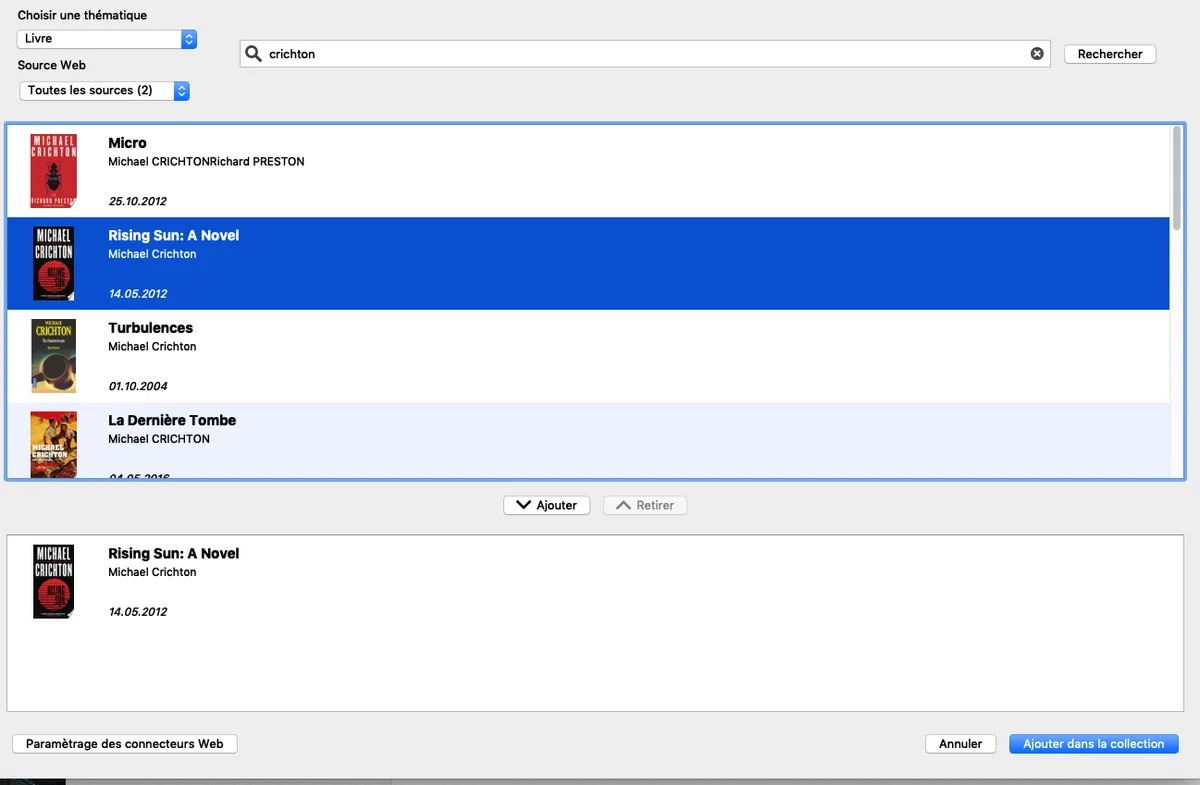Click the Rechercher button

click(1109, 54)
